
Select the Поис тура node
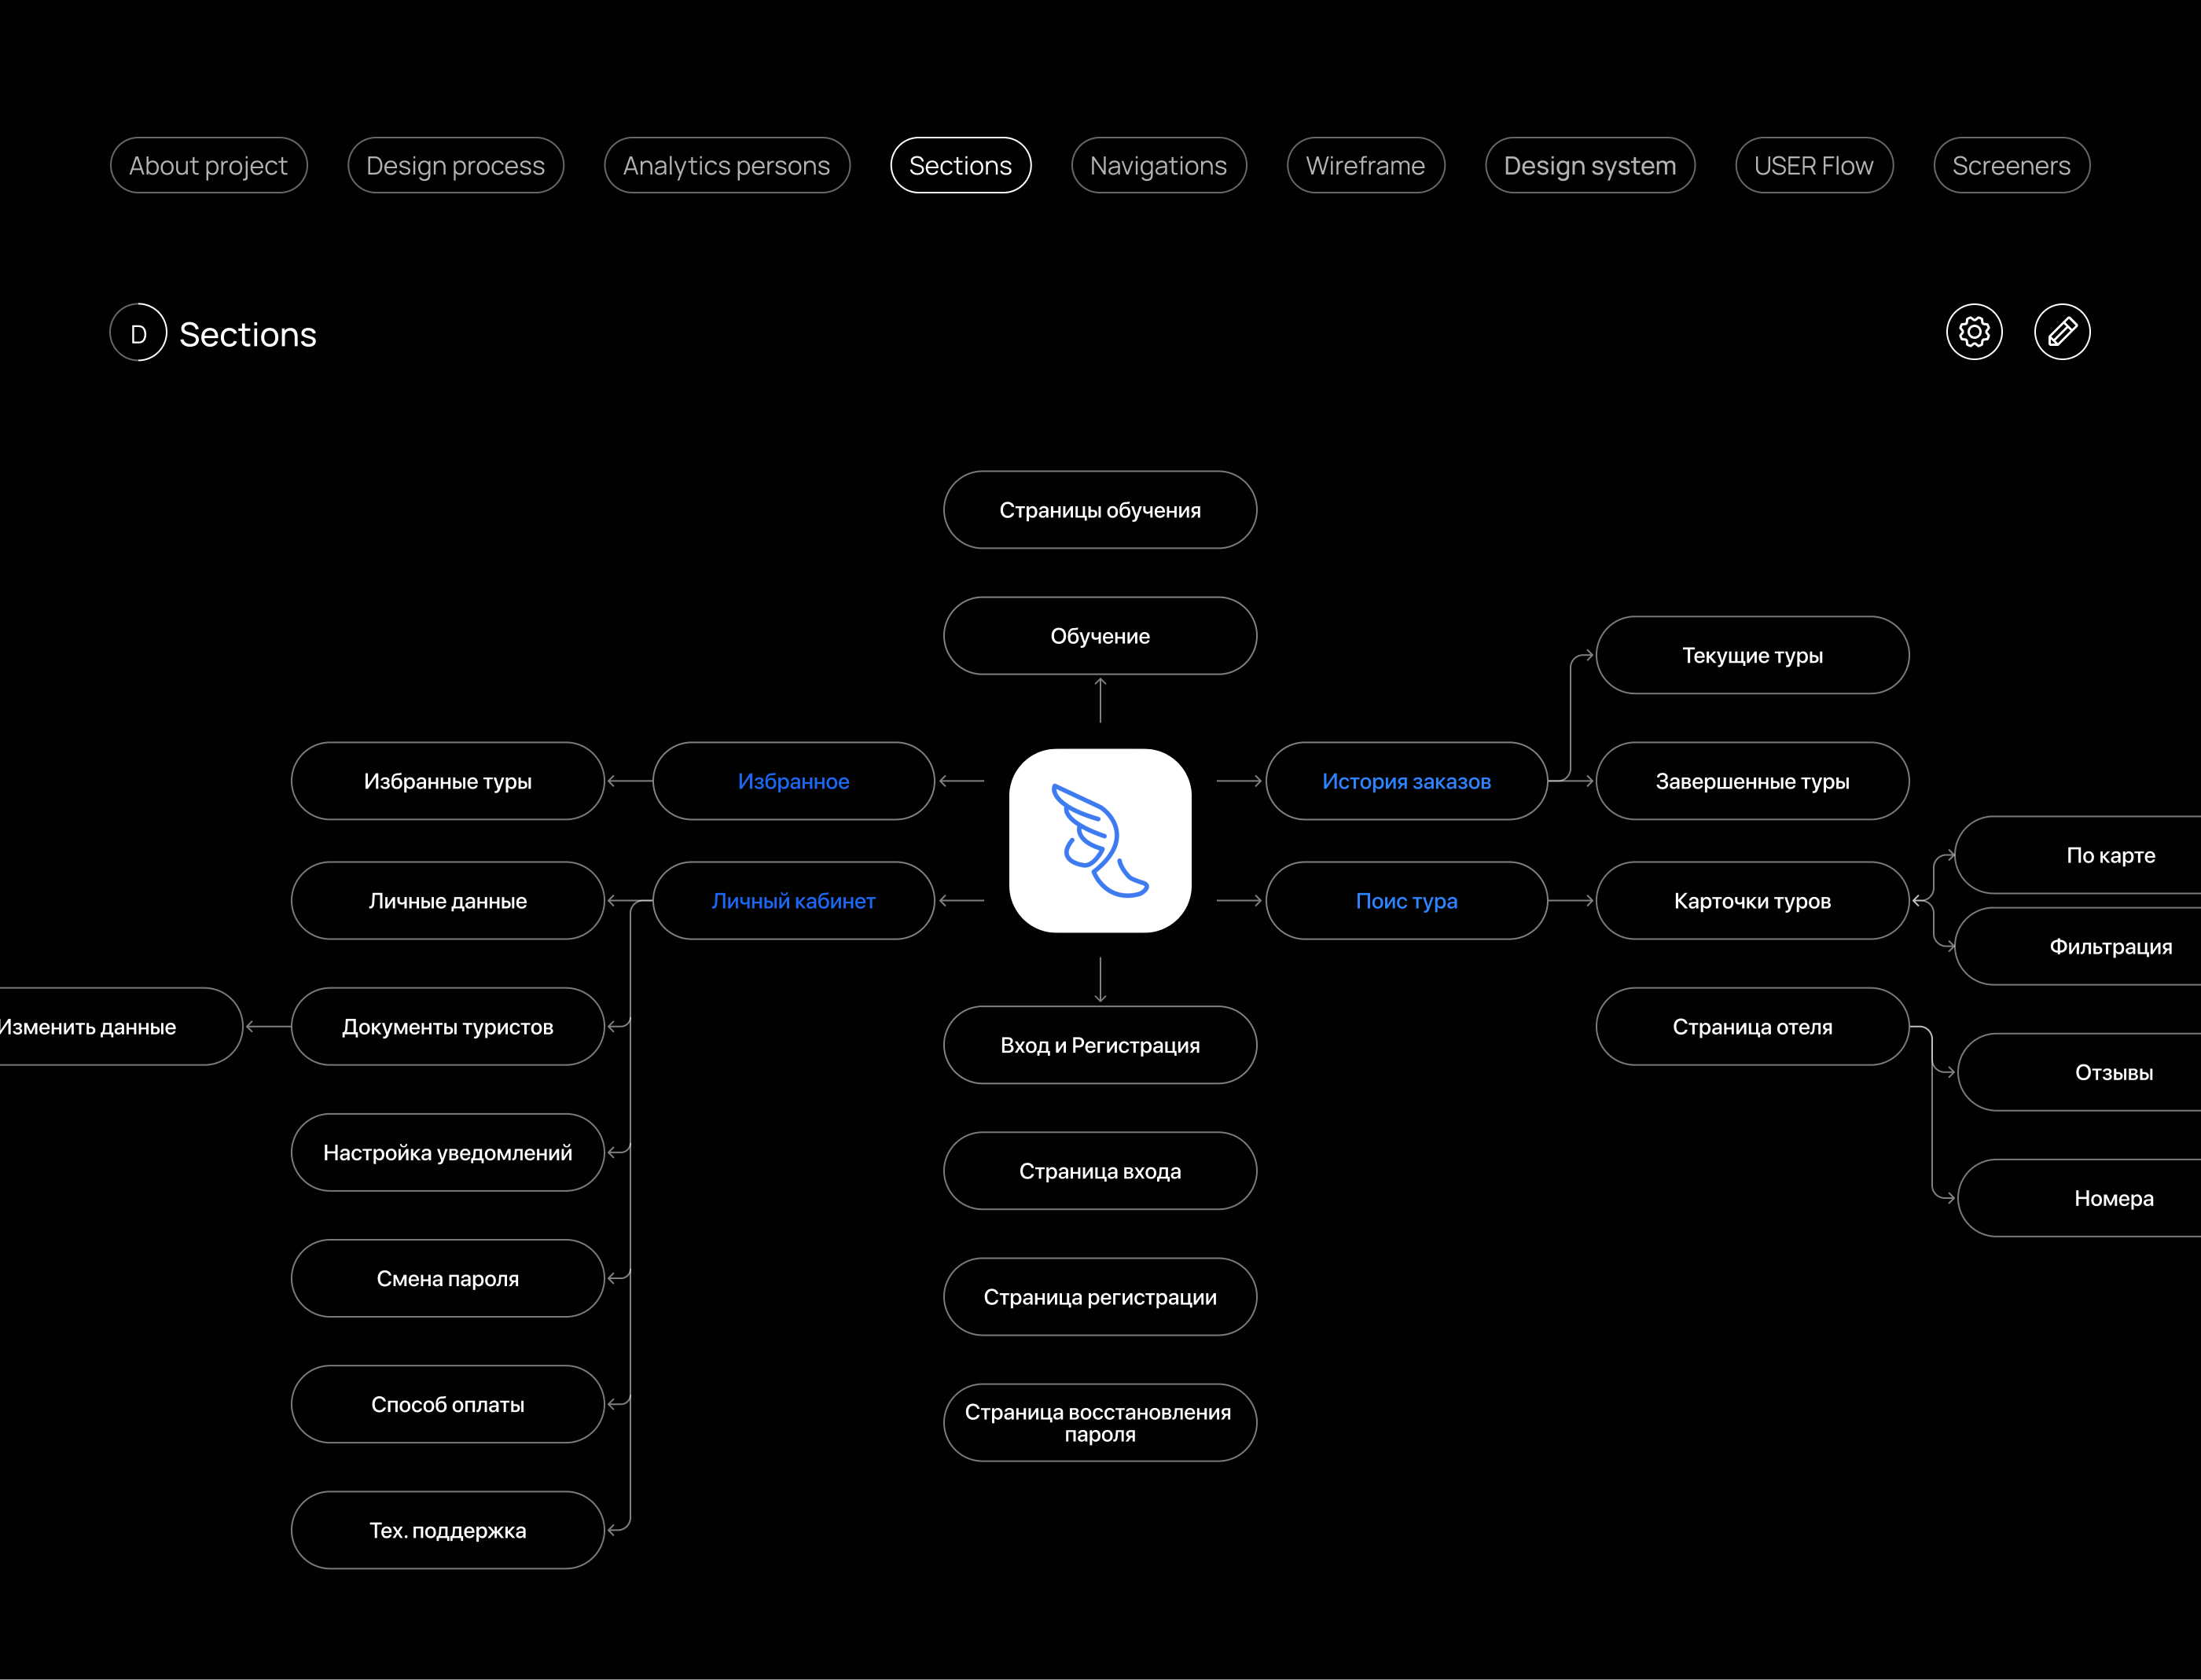pos(1406,901)
